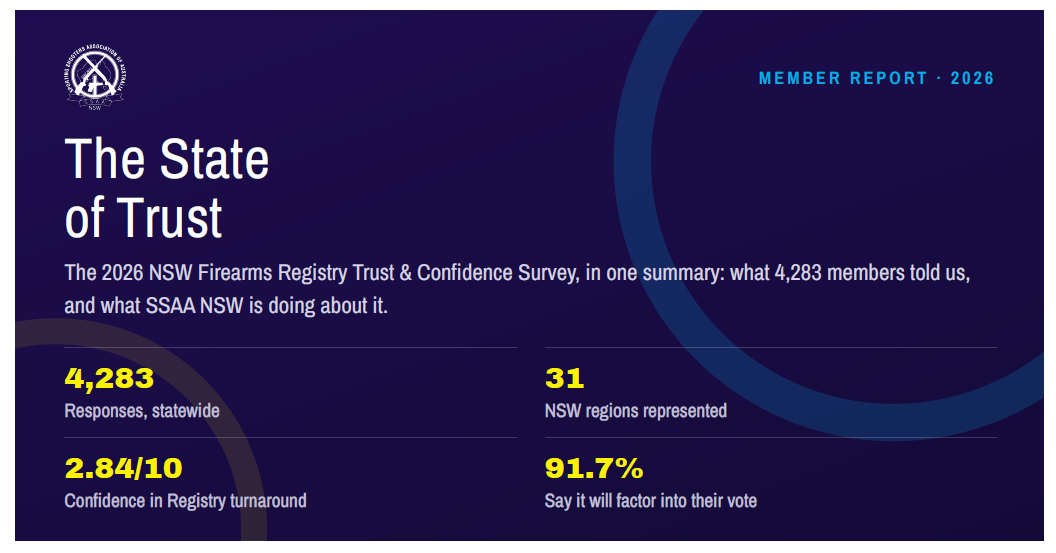
Task: Click the 'Confidence in Registry turnaround' caption
Action: (x=185, y=500)
